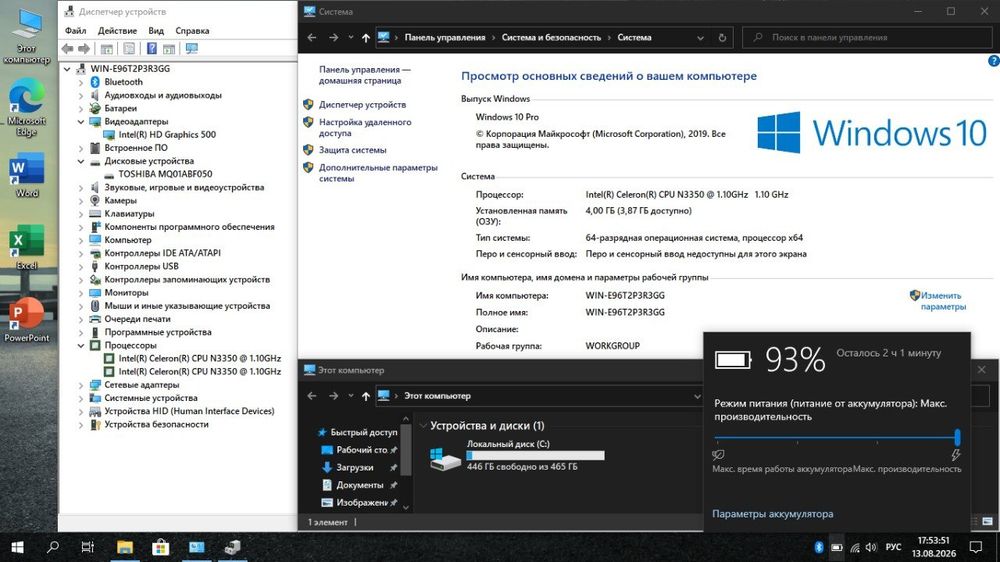Open the Действие menu
The image size is (1000, 562).
pos(117,31)
